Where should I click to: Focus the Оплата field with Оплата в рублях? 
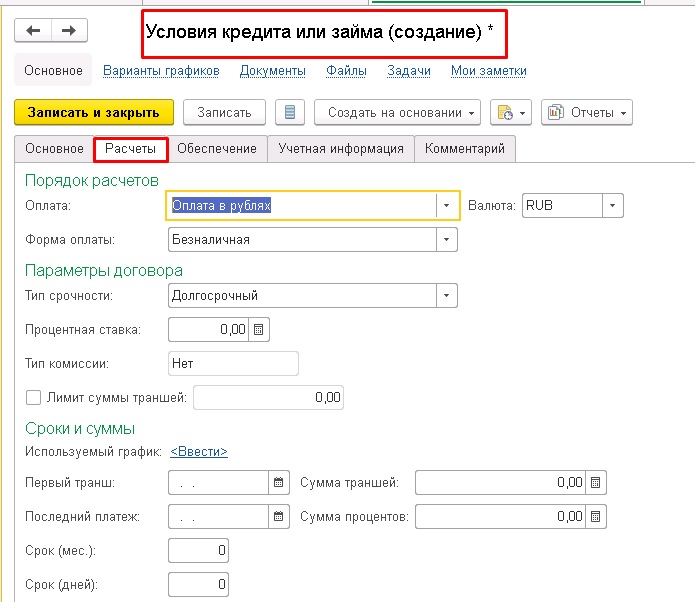301,205
